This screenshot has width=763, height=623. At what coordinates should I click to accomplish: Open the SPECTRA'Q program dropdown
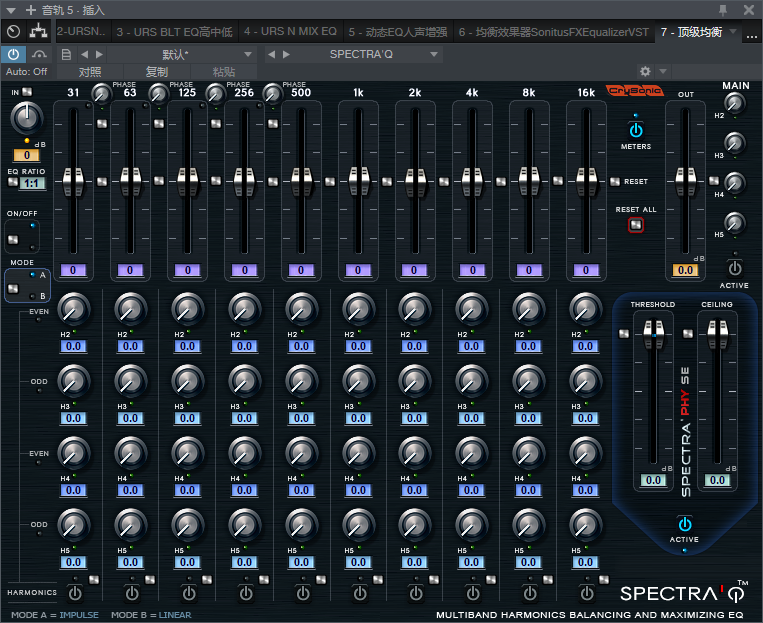pyautogui.click(x=368, y=55)
